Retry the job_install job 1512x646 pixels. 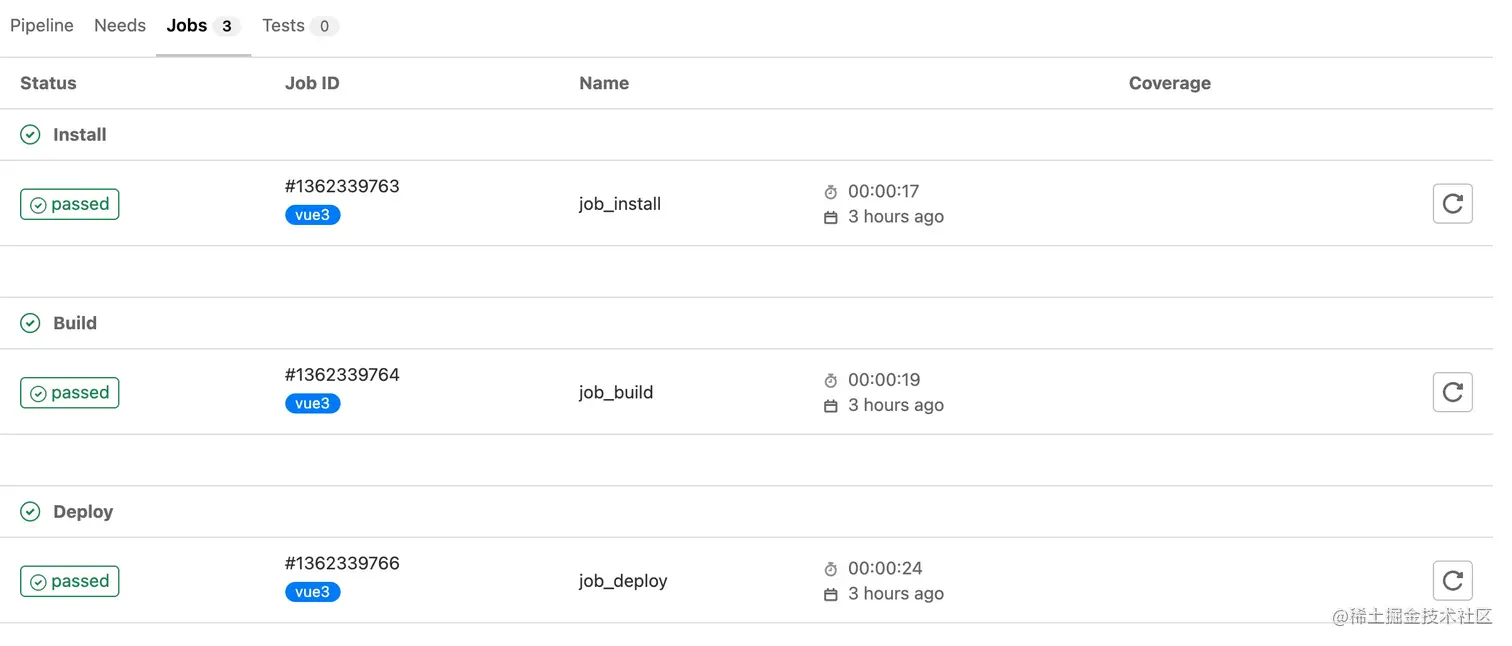click(x=1452, y=204)
